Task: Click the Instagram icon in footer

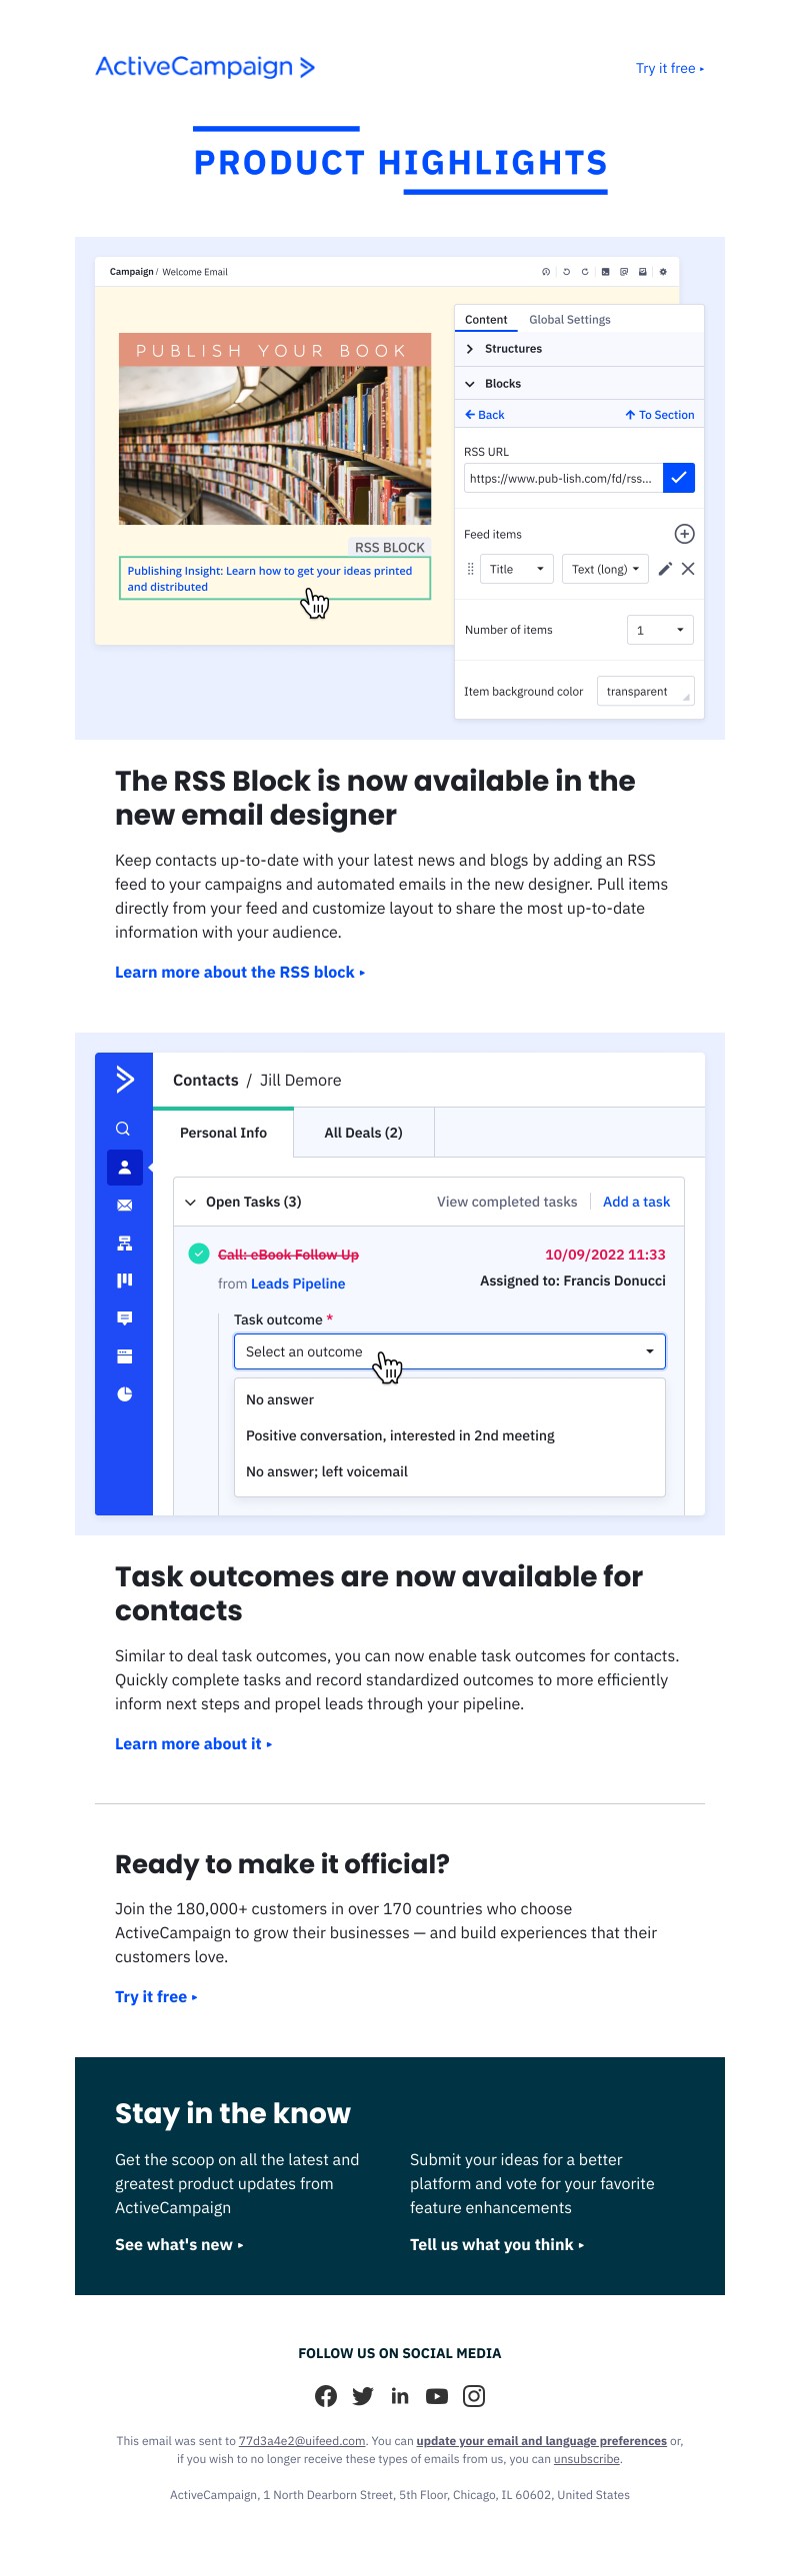Action: coord(474,2396)
